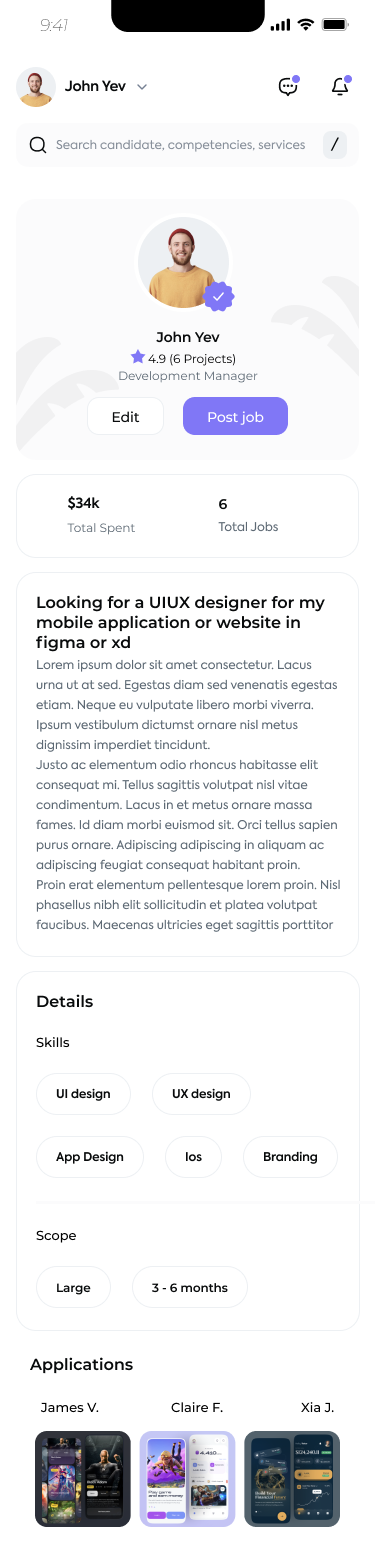Screen dimensions: 375x1561
Task: Choose the Large scope chip
Action: [x=73, y=1288]
